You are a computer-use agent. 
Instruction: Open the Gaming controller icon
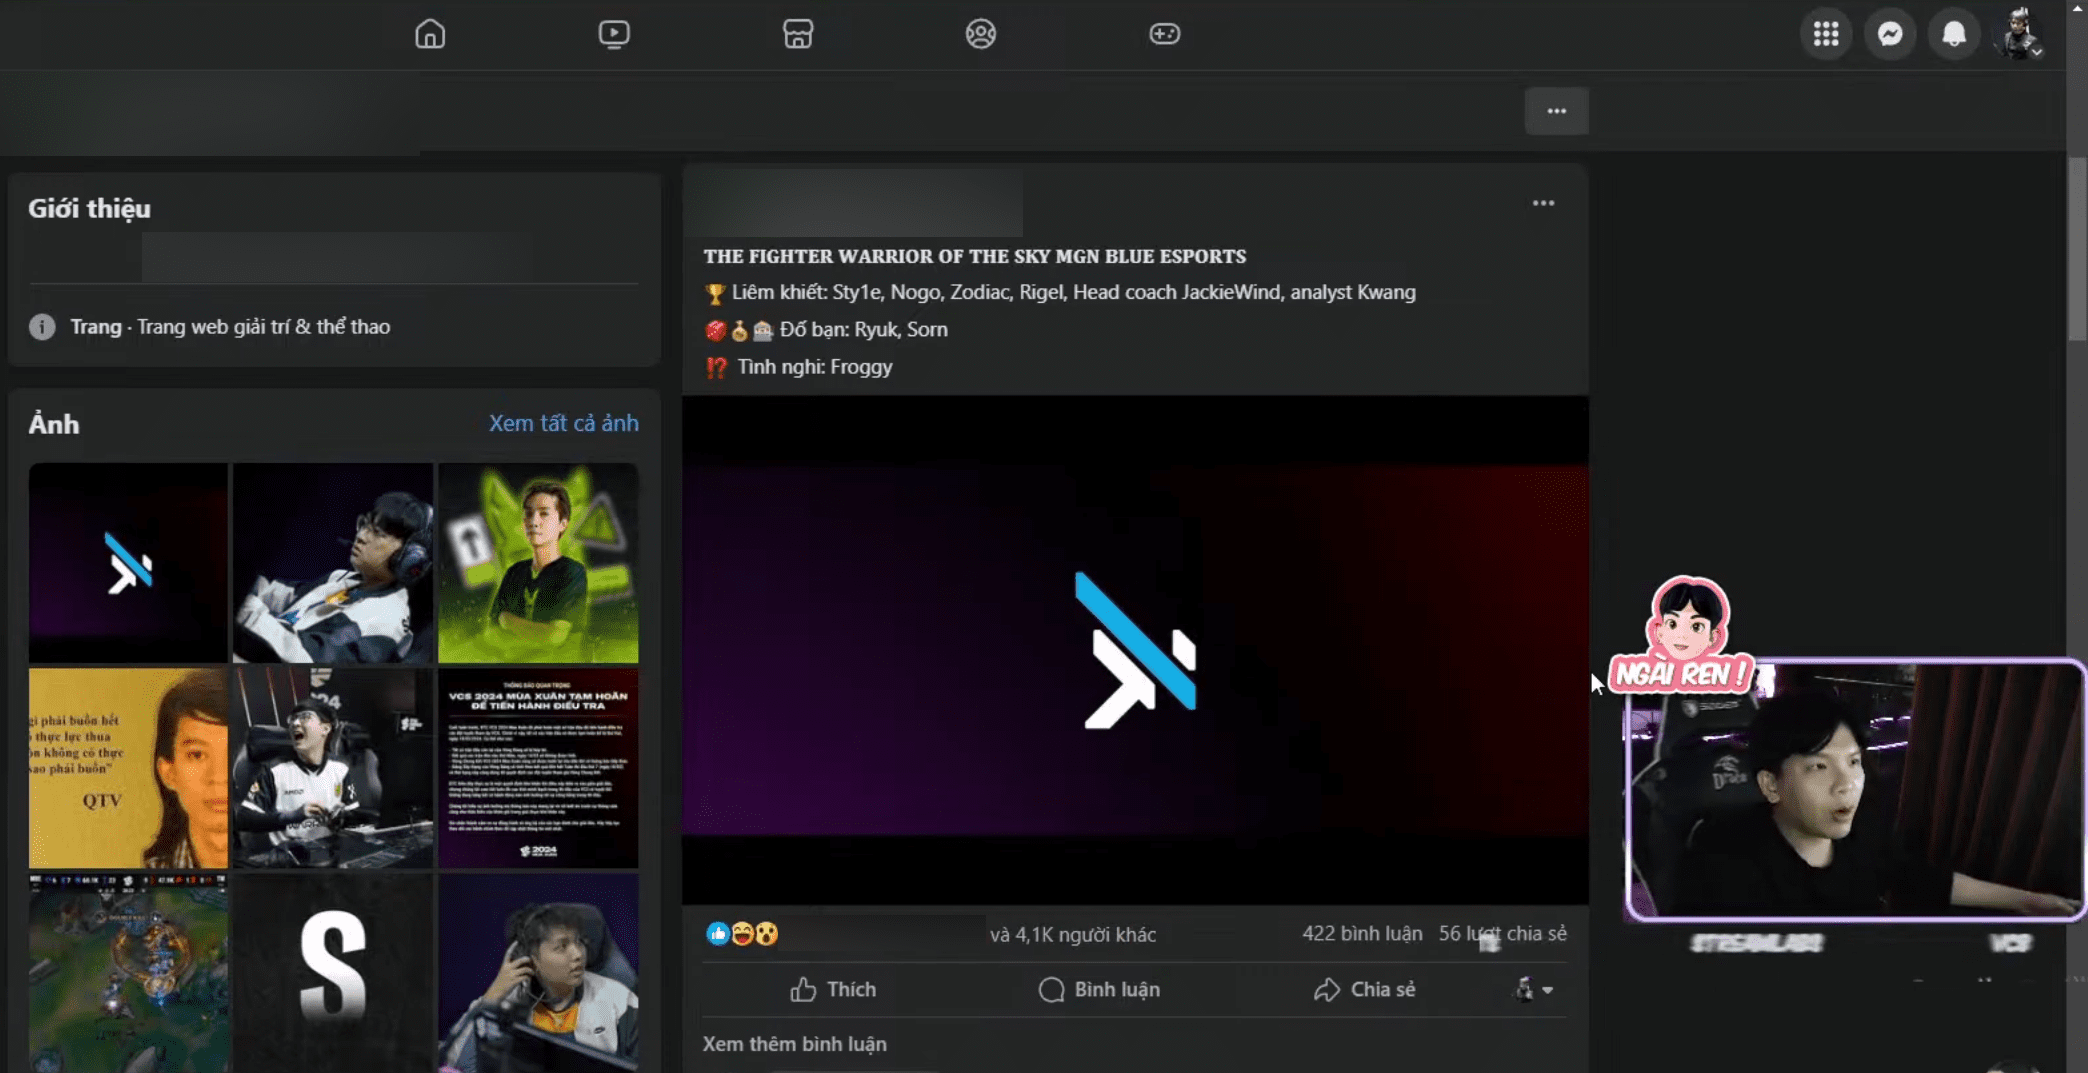click(x=1165, y=34)
